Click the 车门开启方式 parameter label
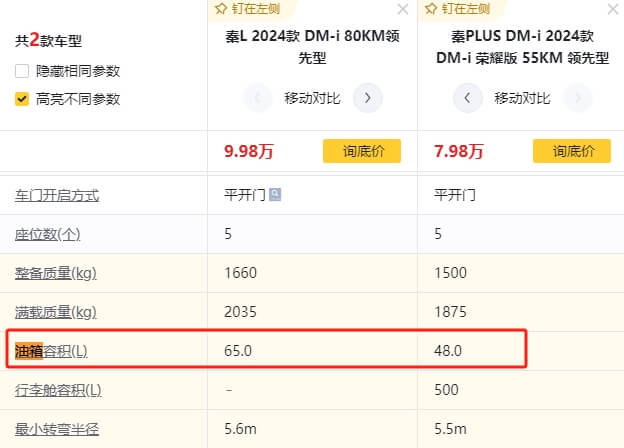Image resolution: width=624 pixels, height=448 pixels. click(x=57, y=195)
